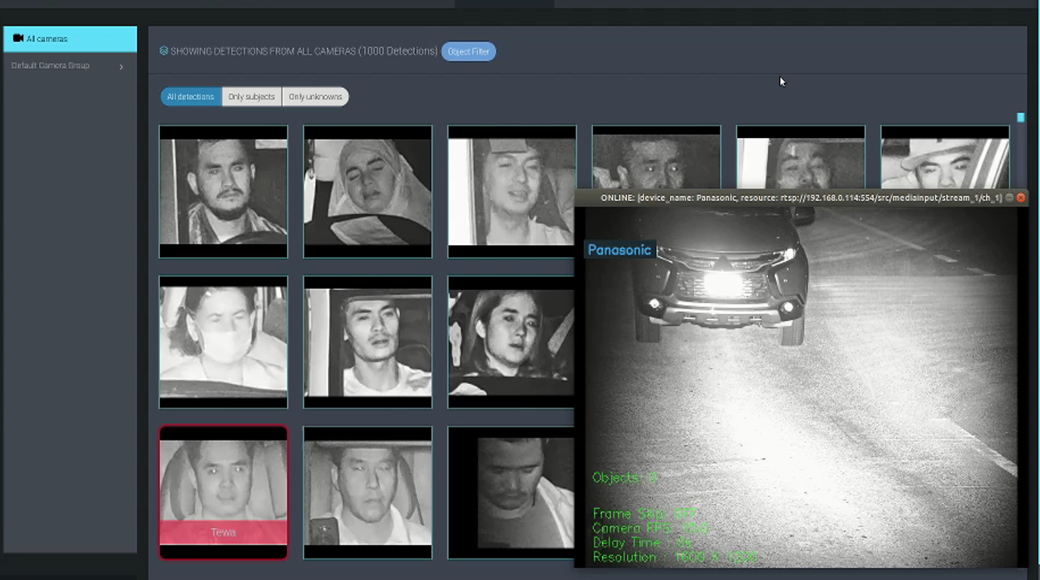
Task: Switch to All detections filter
Action: [191, 97]
